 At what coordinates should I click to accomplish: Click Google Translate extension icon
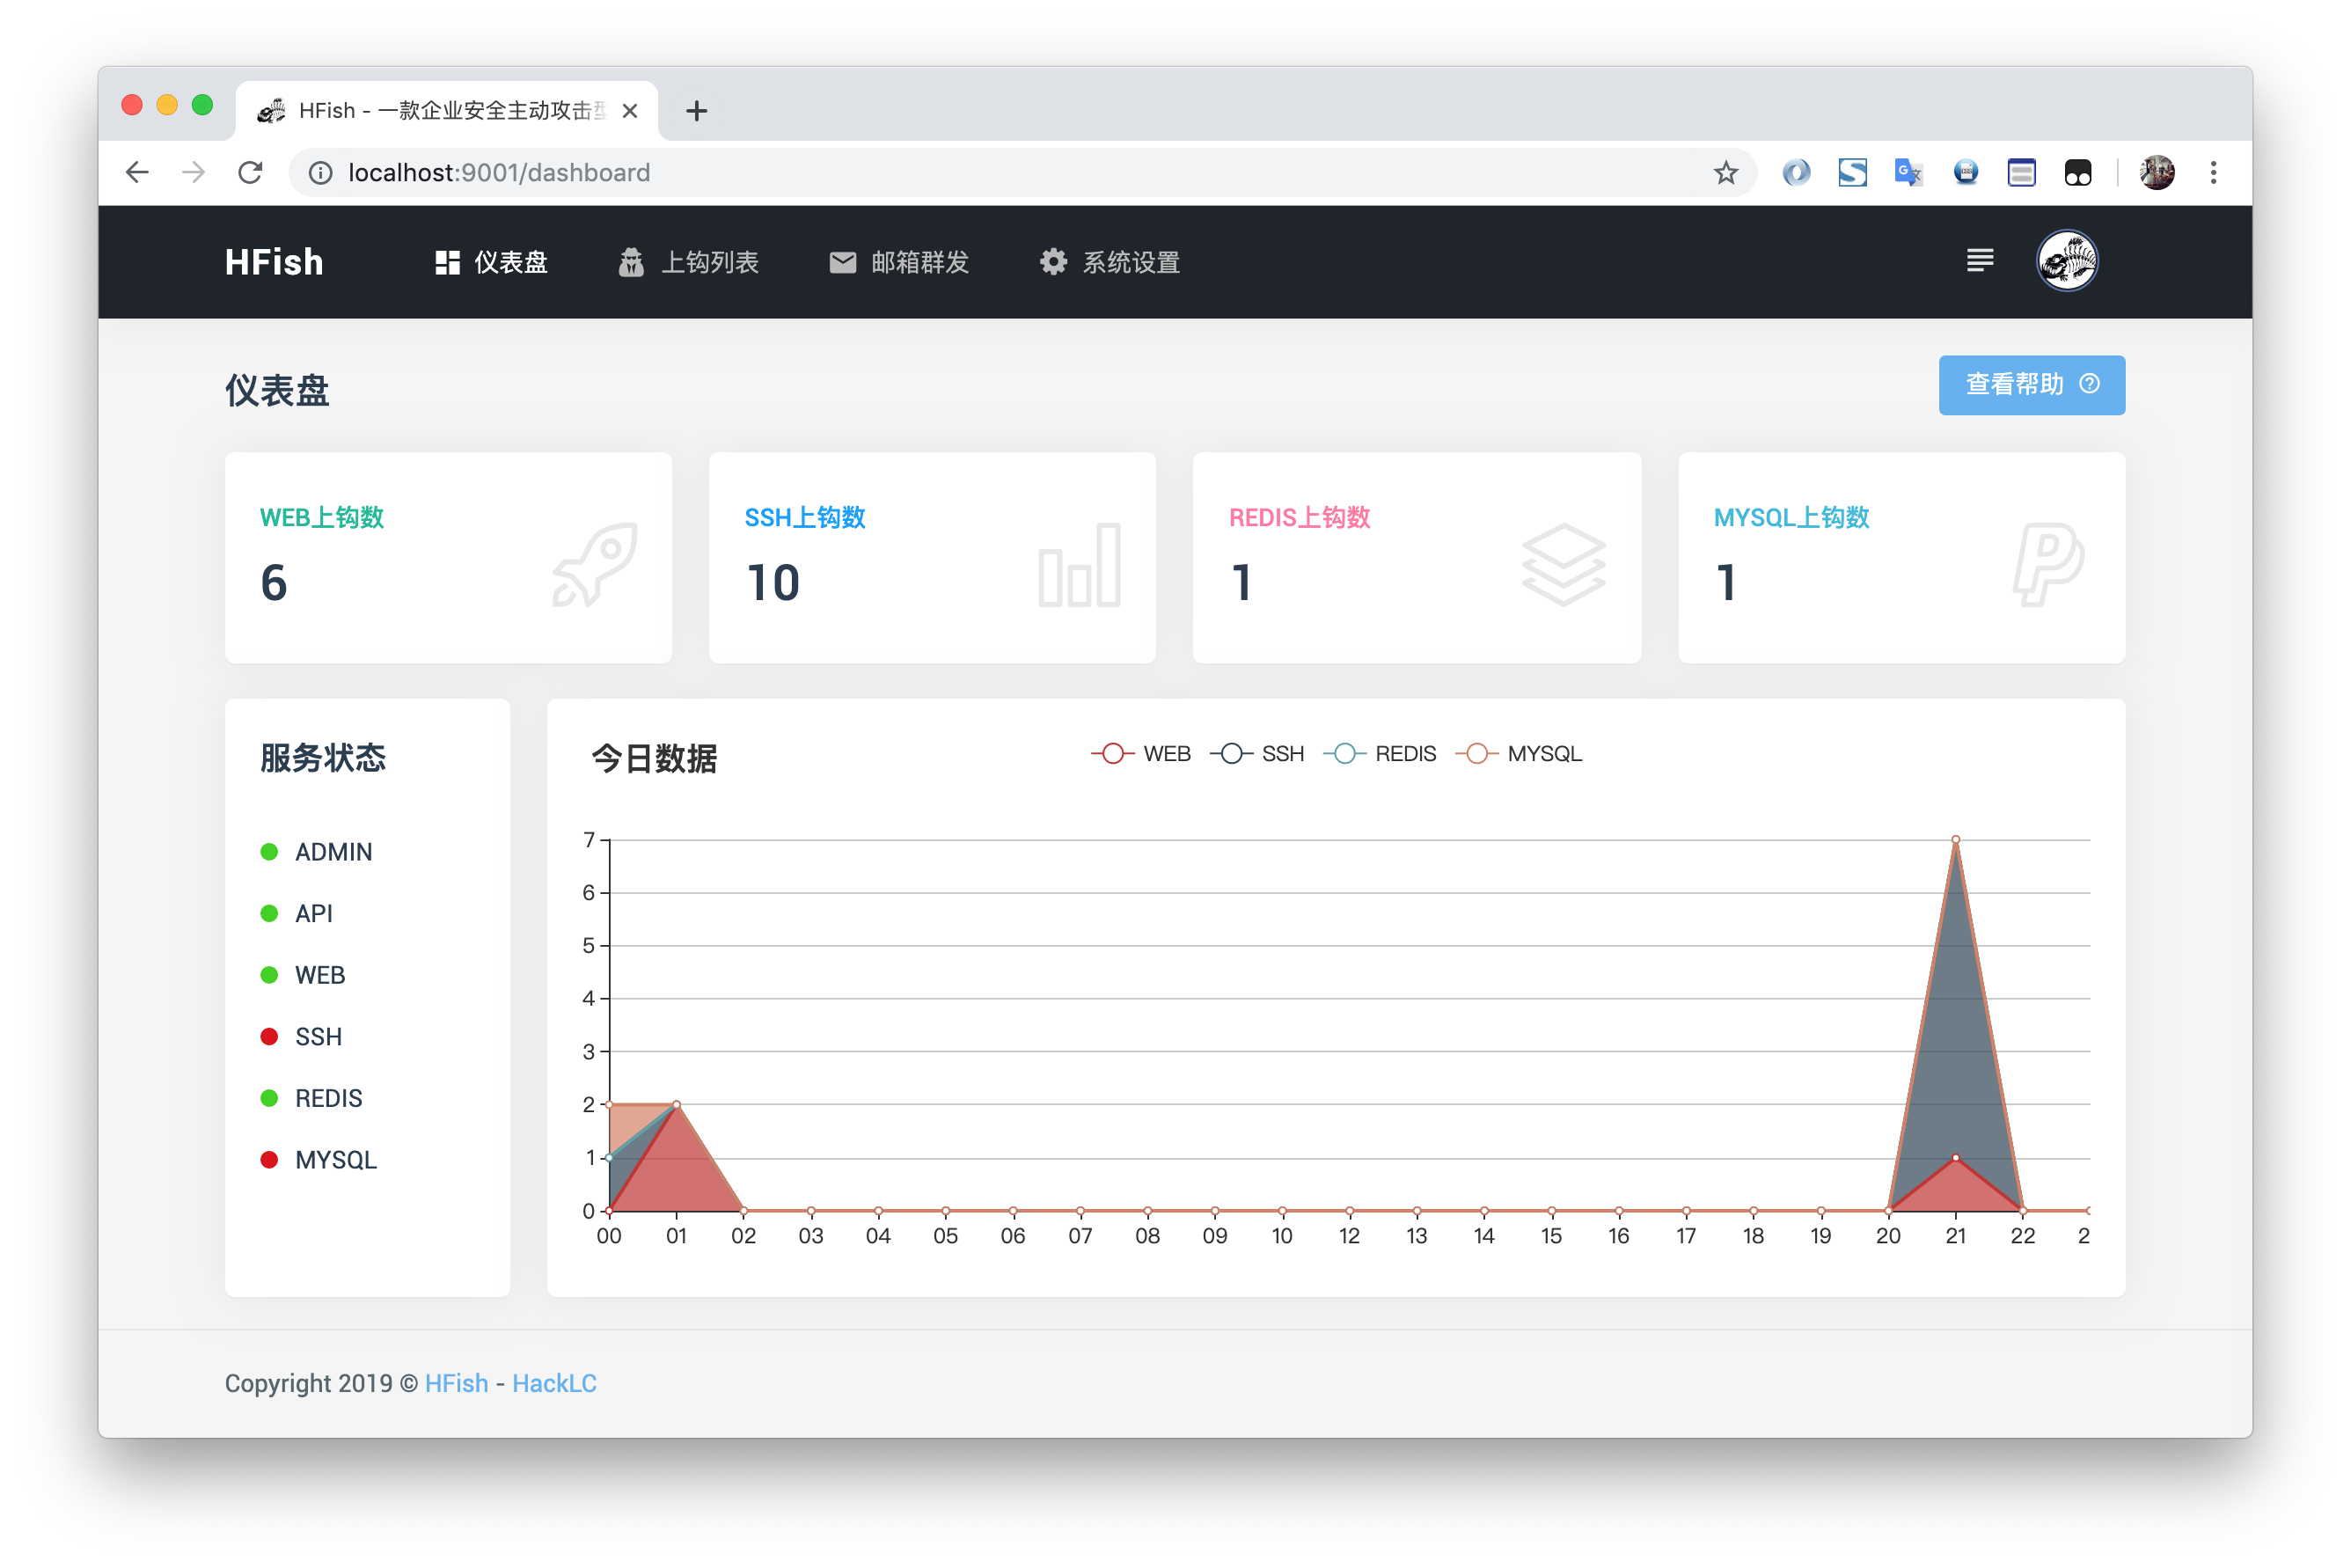[x=1908, y=173]
